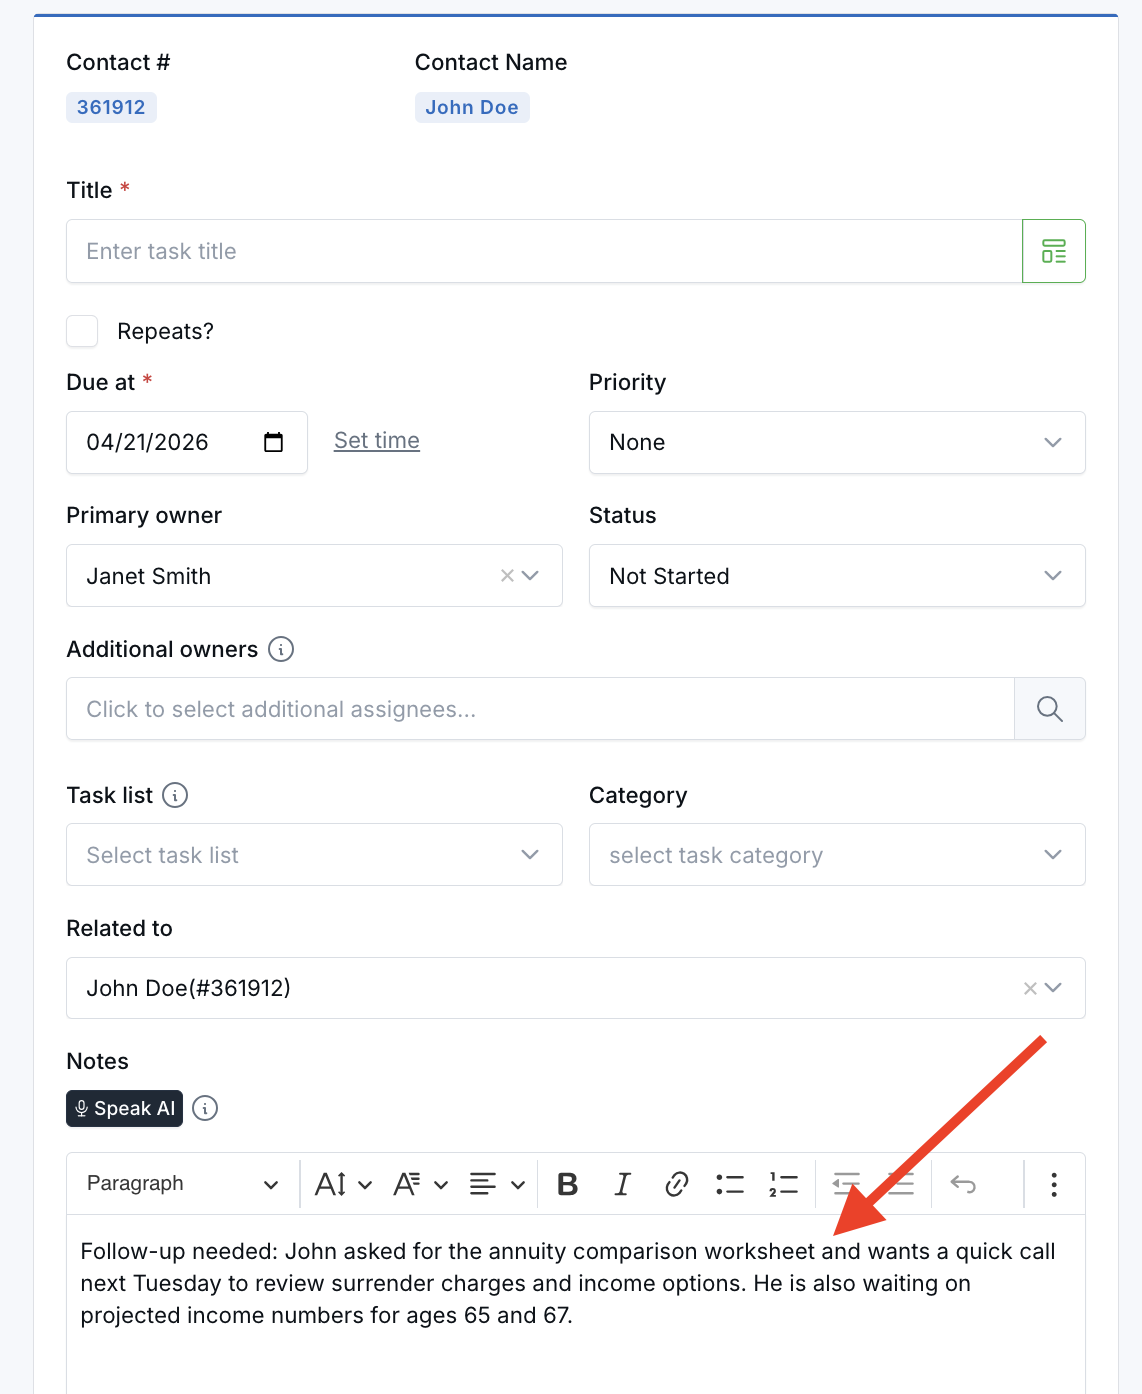Click the info icon next to Additional owners
The width and height of the screenshot is (1142, 1394).
point(282,649)
